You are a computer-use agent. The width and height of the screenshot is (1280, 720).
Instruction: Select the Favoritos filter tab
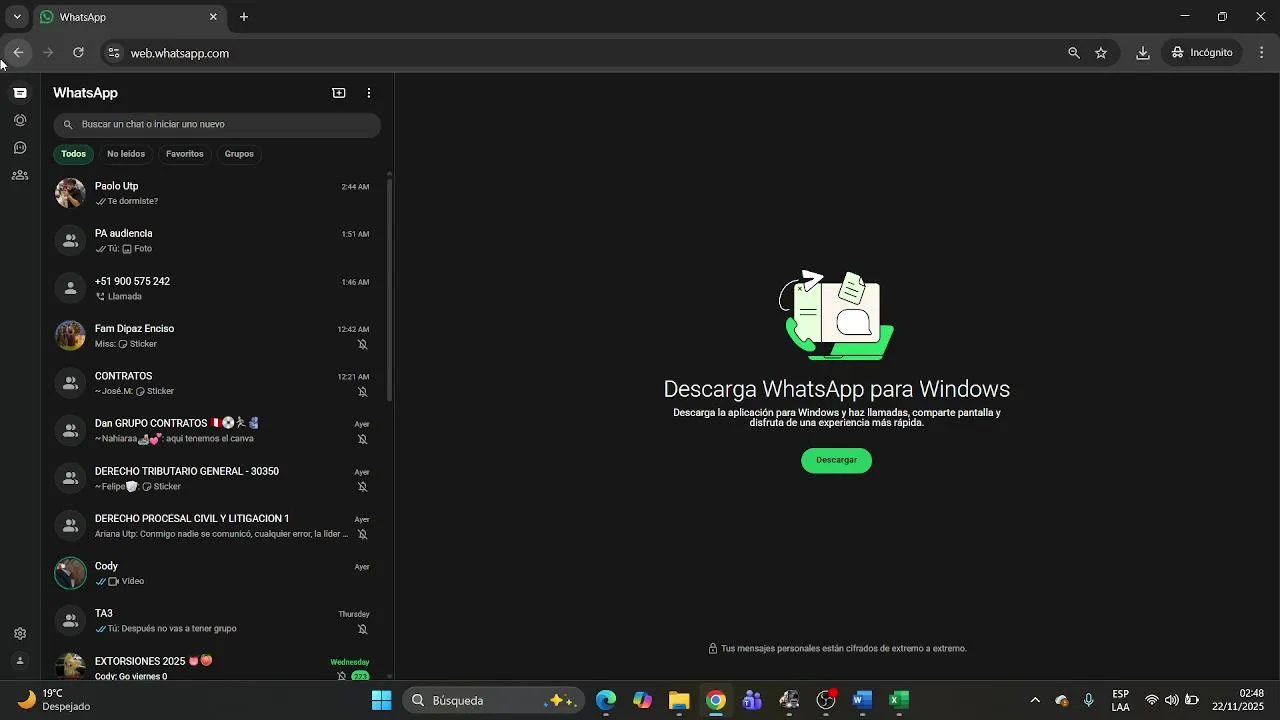click(x=185, y=154)
